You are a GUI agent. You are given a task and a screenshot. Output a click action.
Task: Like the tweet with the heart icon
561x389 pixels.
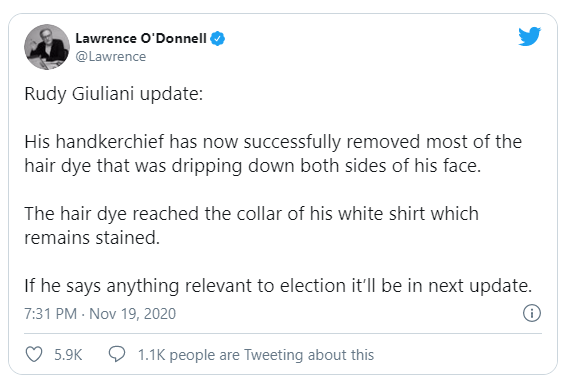(34, 354)
